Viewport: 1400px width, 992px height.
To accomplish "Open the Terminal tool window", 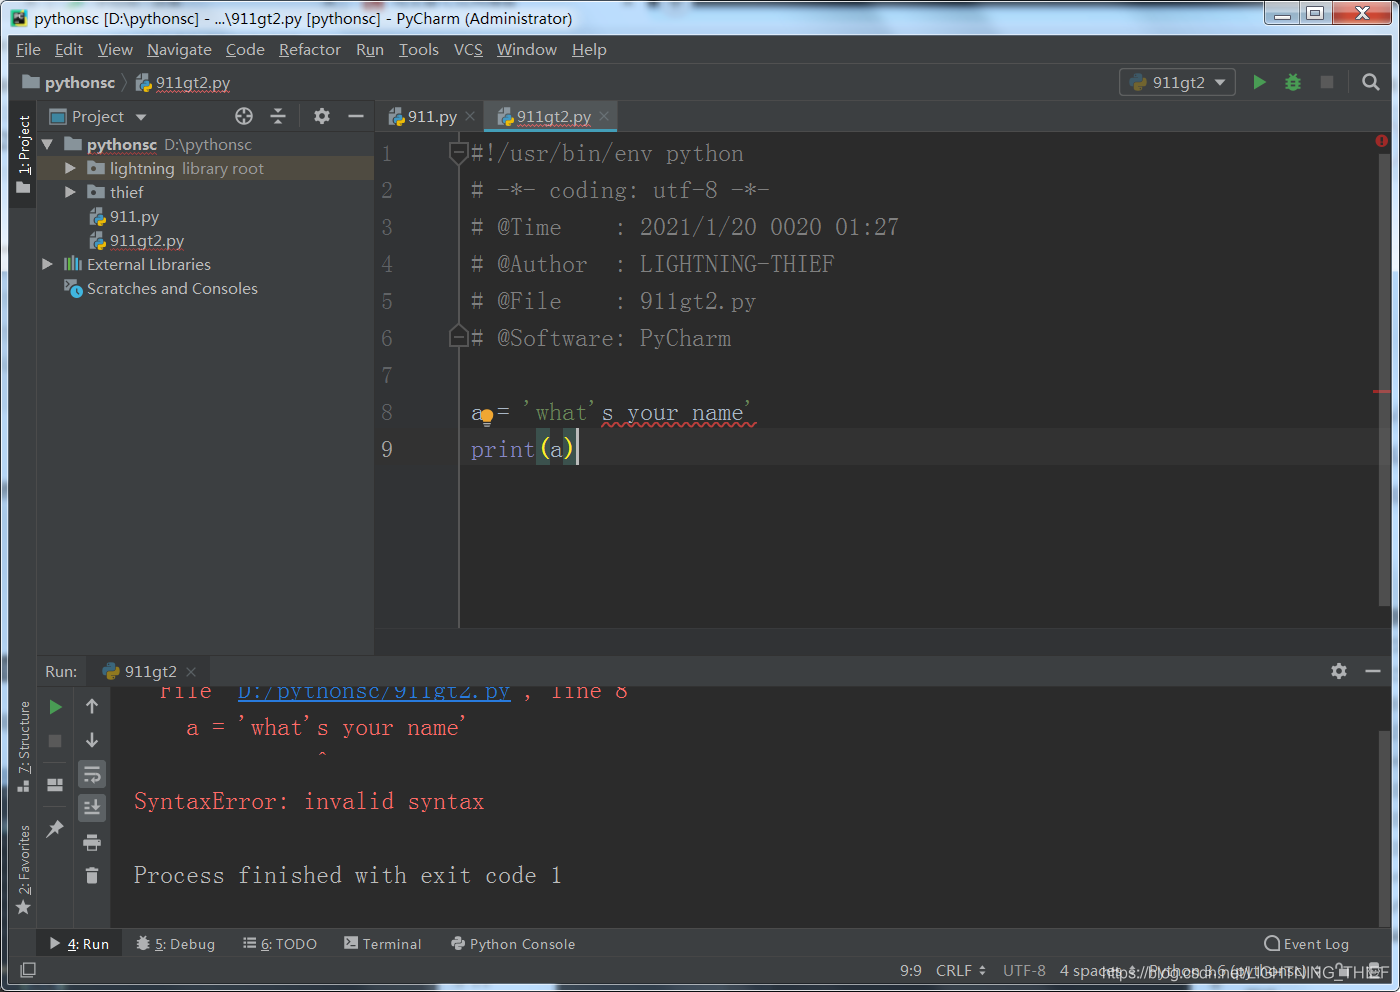I will click(383, 943).
